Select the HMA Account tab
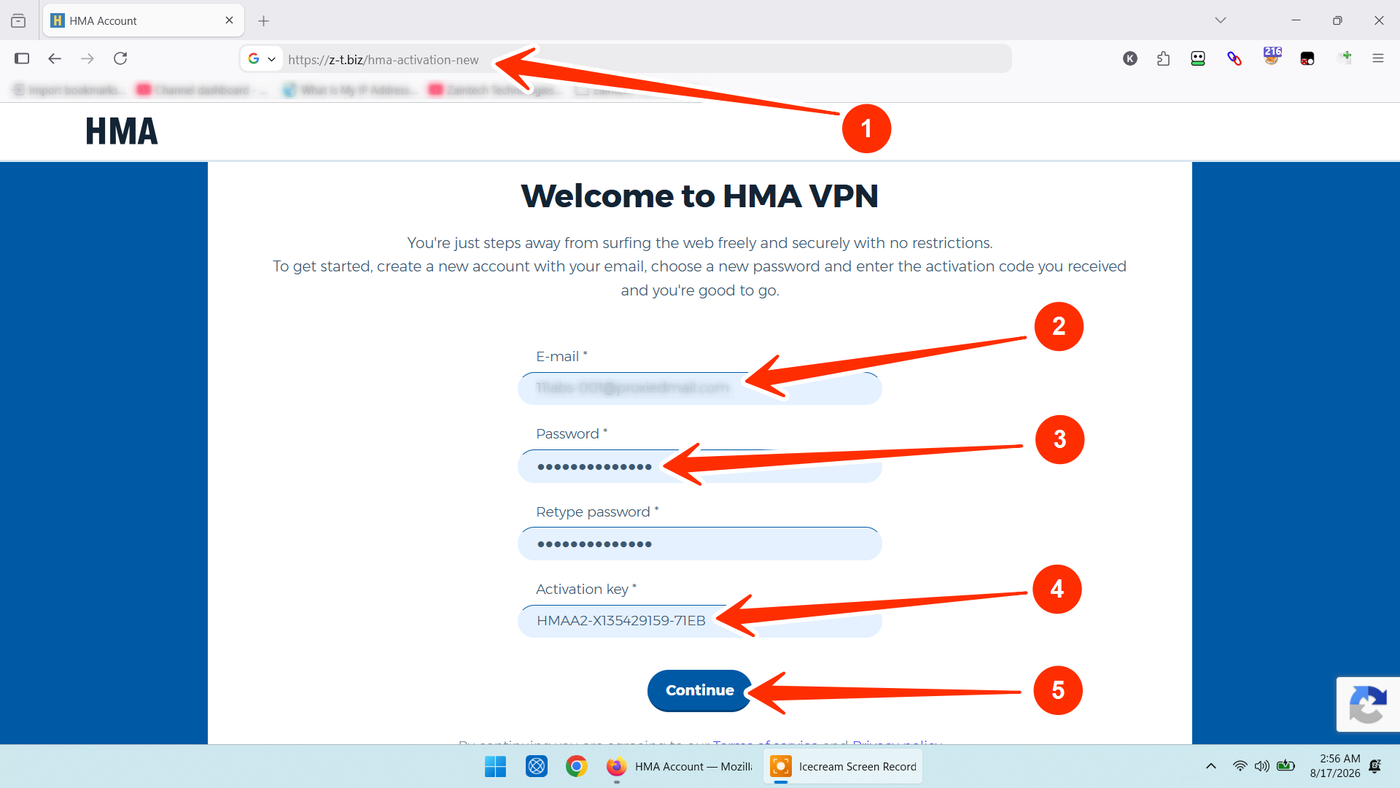Viewport: 1400px width, 788px height. [143, 20]
